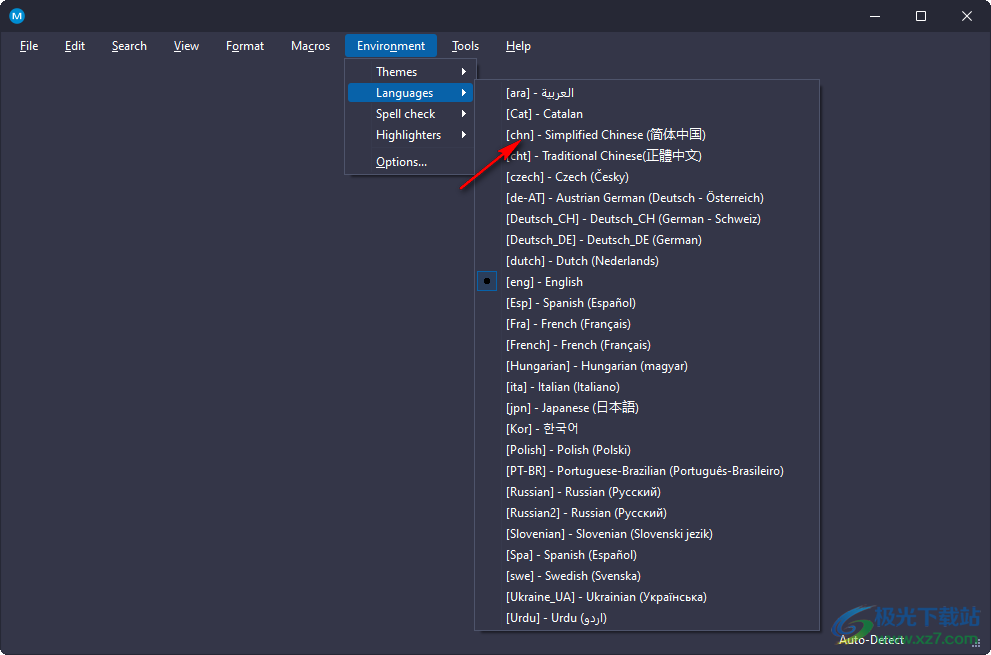Switch to [Kor] Korean language

coord(647,429)
